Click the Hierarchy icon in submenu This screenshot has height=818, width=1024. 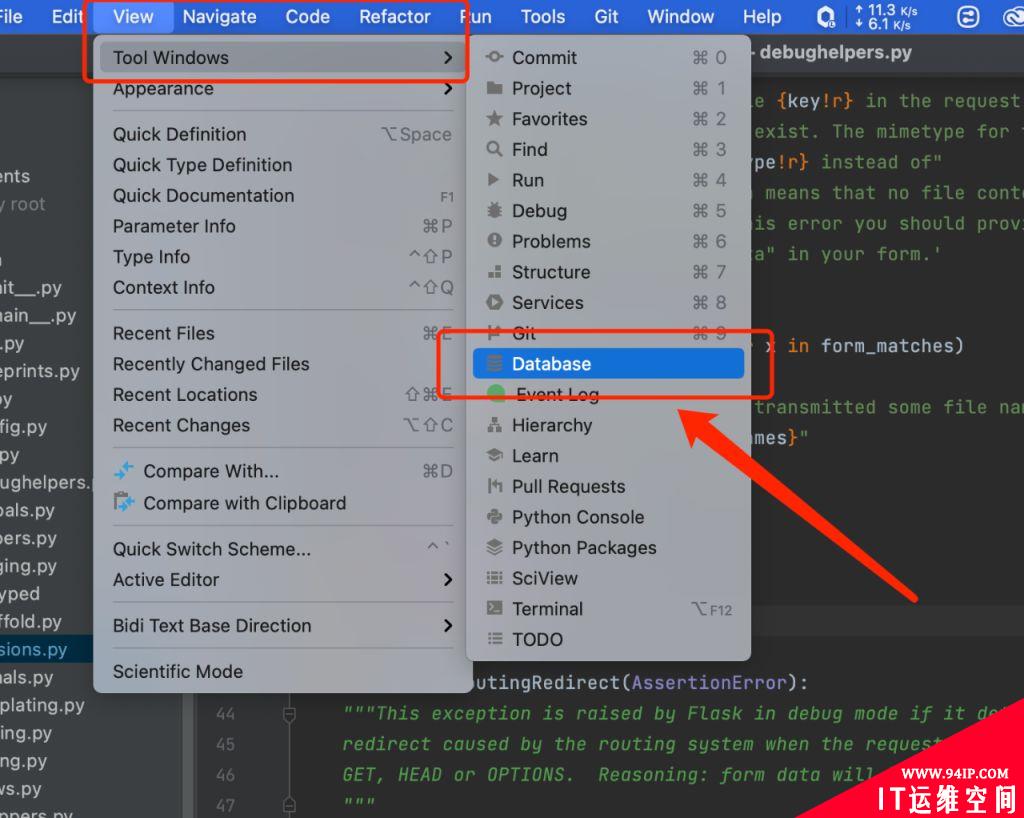494,425
